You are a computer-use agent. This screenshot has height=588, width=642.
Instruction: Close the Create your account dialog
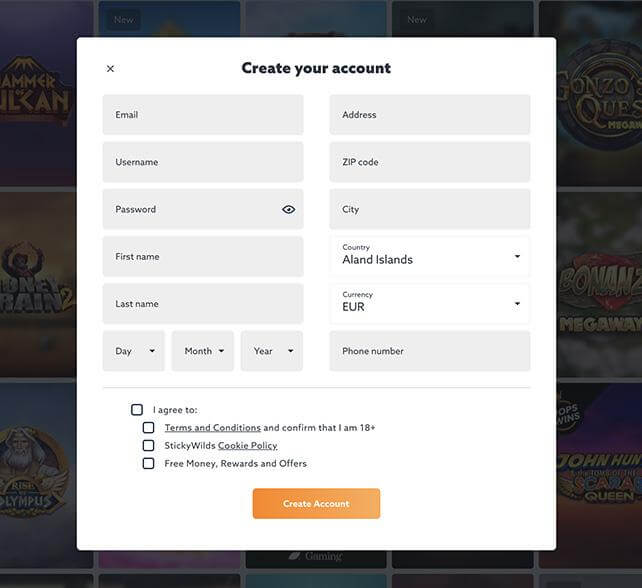coord(110,68)
